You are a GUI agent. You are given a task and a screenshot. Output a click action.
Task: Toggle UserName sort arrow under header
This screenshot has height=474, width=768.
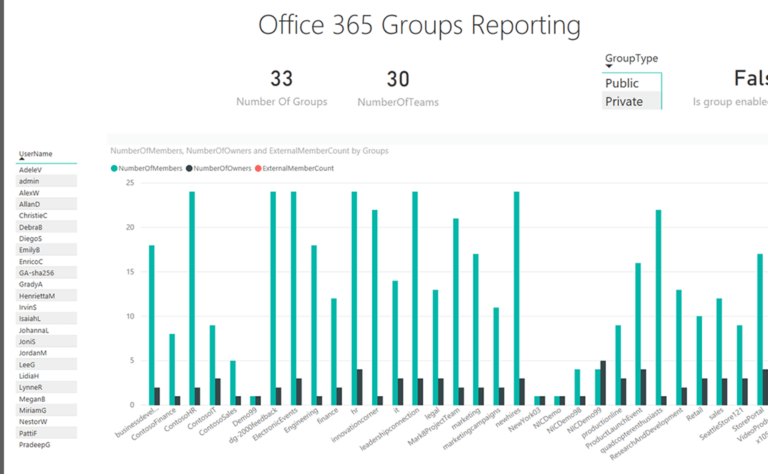[x=22, y=159]
